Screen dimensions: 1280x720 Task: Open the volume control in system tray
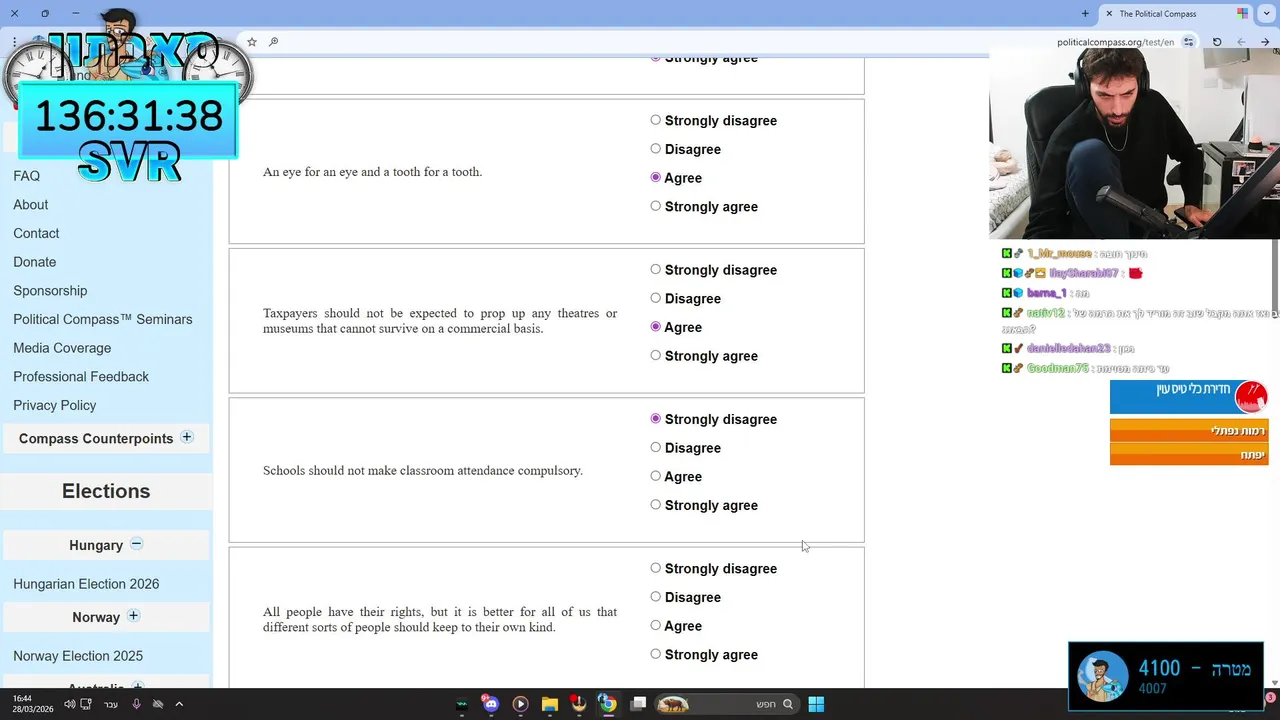[x=69, y=704]
